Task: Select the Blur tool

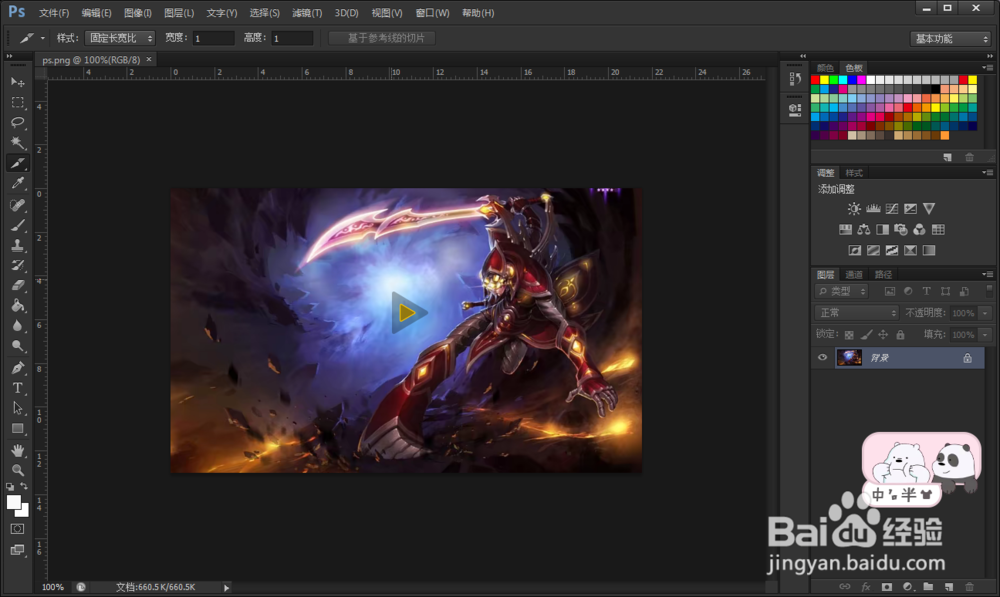Action: pyautogui.click(x=17, y=326)
